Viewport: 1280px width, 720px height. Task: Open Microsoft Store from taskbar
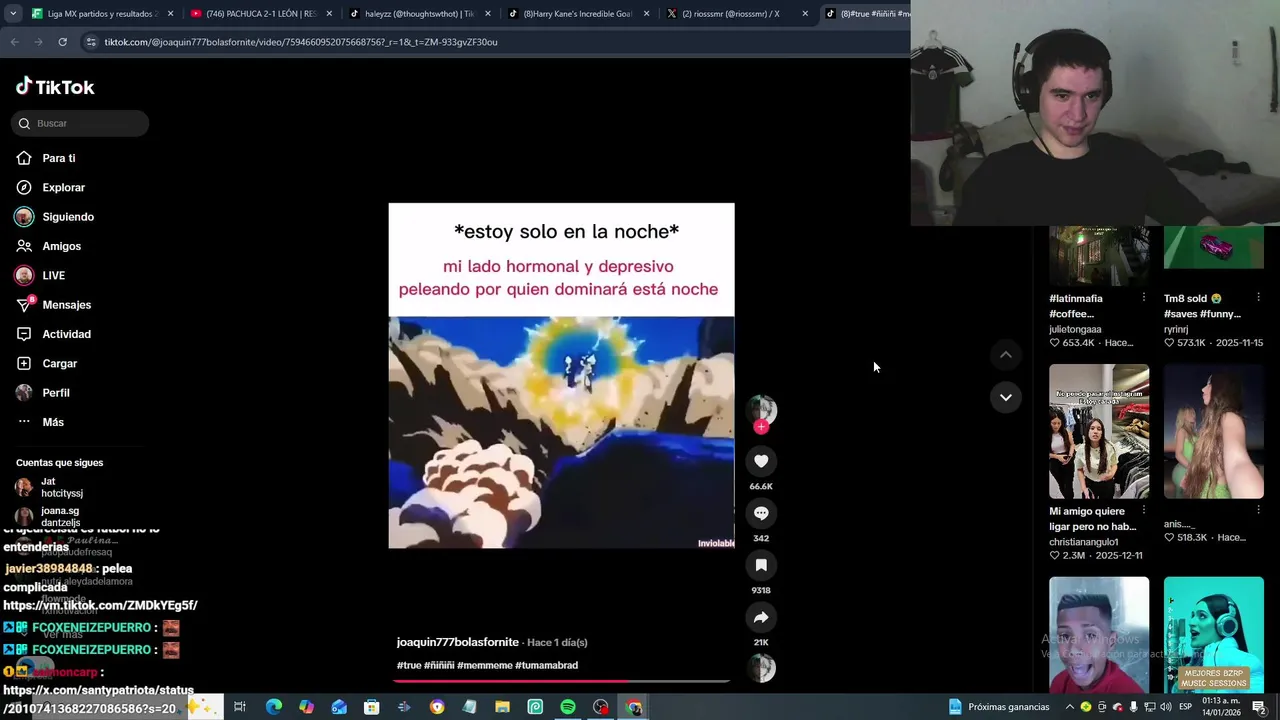[371, 707]
